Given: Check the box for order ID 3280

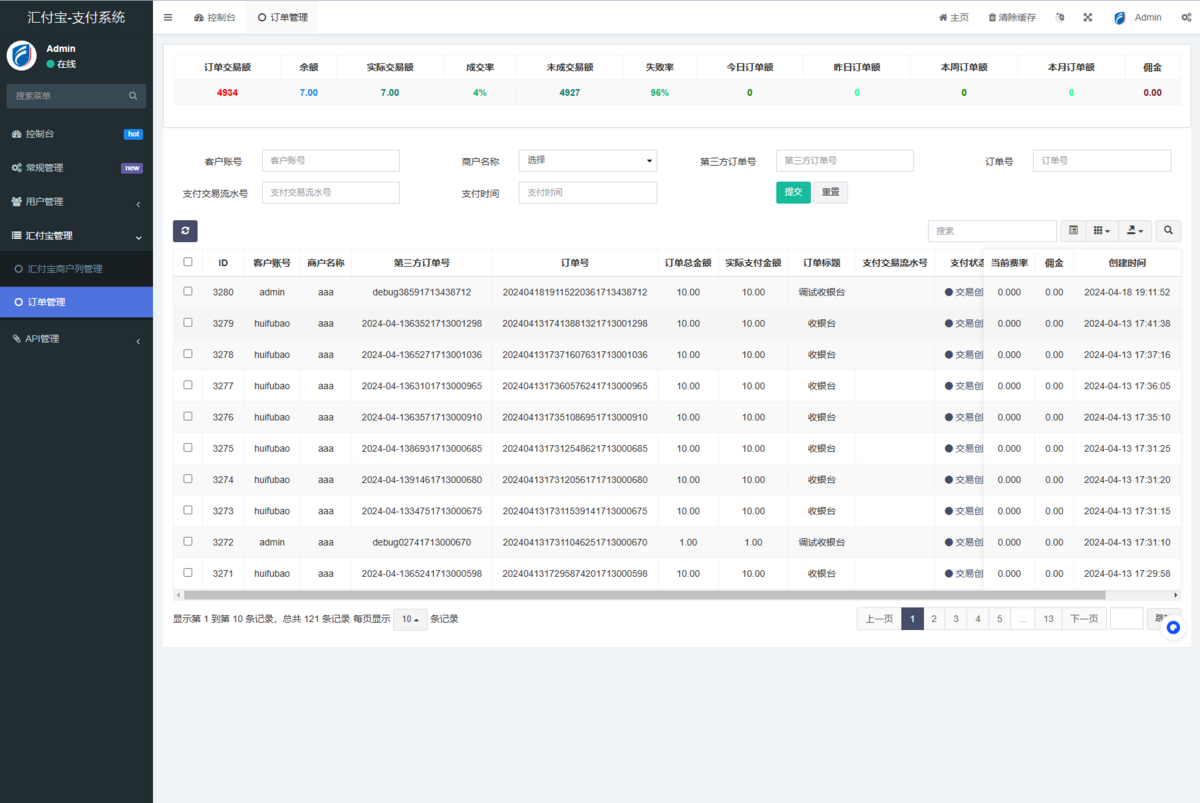Looking at the screenshot, I should pyautogui.click(x=187, y=291).
